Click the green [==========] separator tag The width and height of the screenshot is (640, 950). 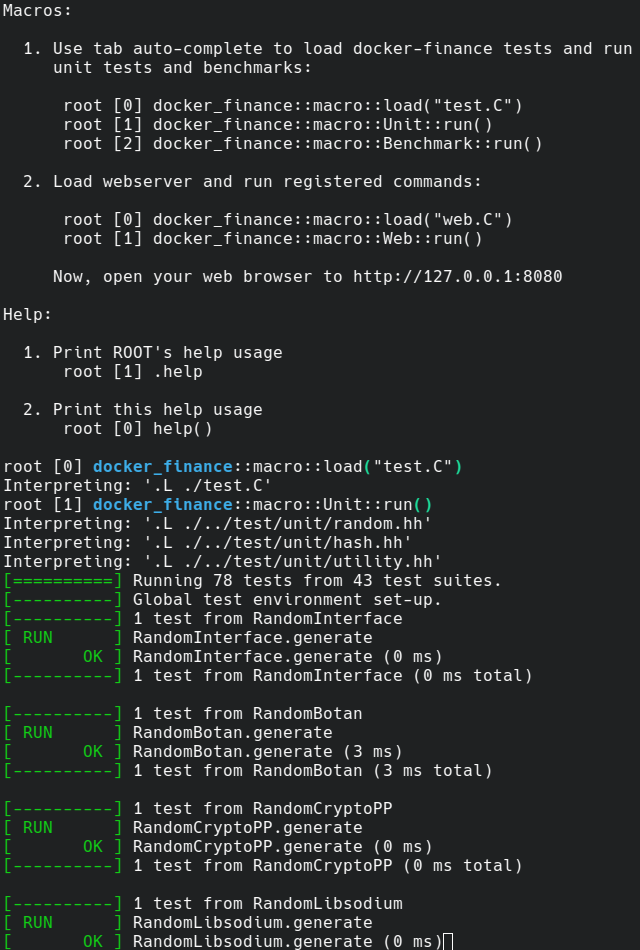pos(62,580)
